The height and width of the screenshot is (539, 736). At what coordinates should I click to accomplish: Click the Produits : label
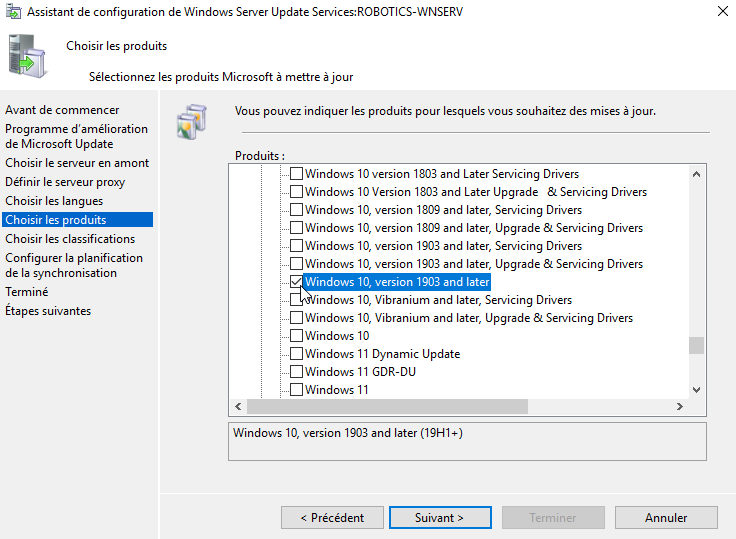tap(260, 155)
